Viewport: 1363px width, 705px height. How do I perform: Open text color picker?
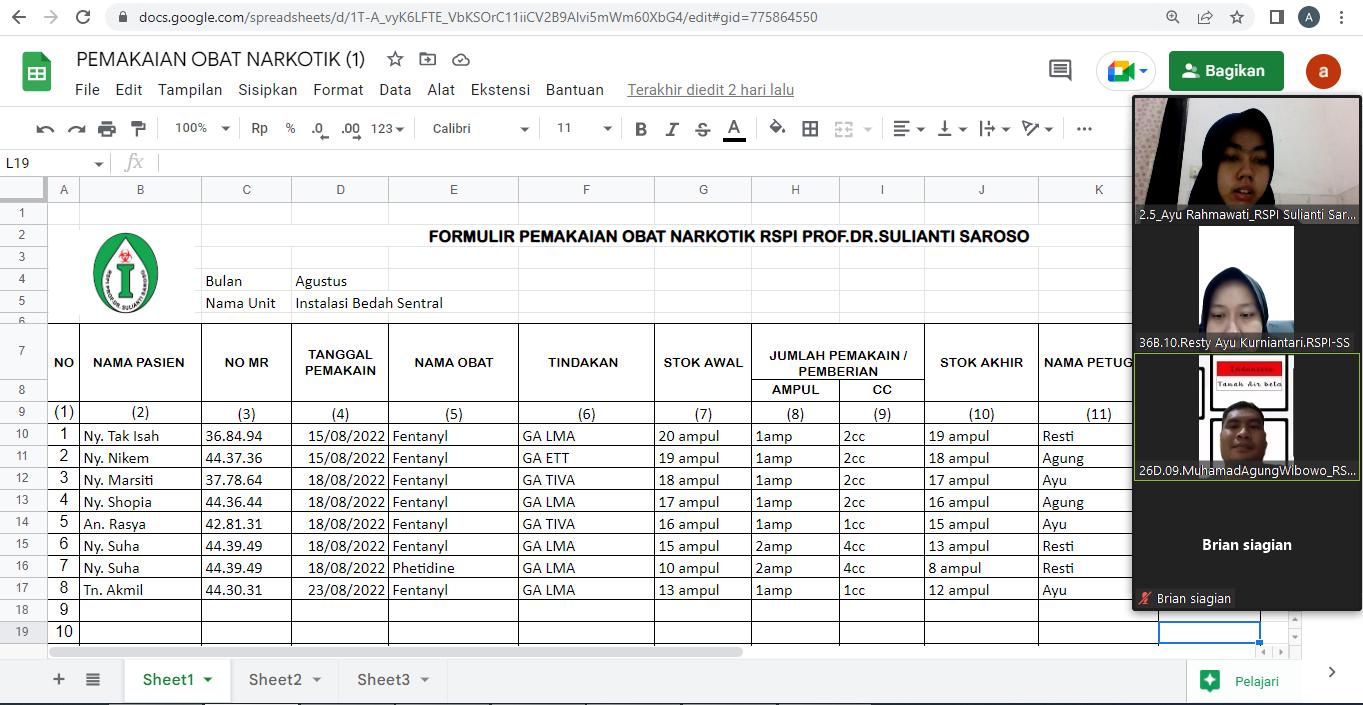click(734, 129)
